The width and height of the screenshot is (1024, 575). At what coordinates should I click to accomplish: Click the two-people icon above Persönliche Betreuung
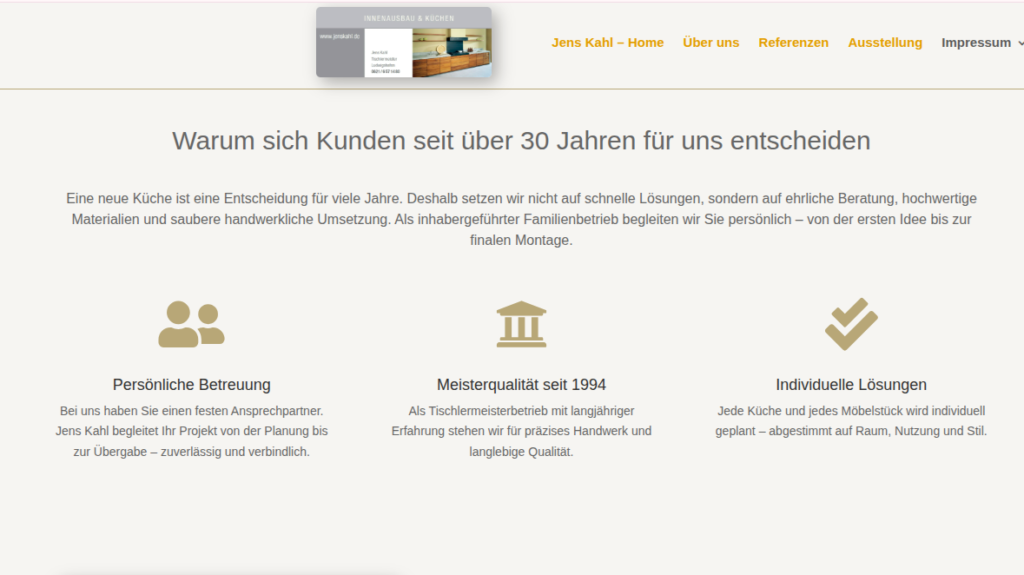[191, 324]
